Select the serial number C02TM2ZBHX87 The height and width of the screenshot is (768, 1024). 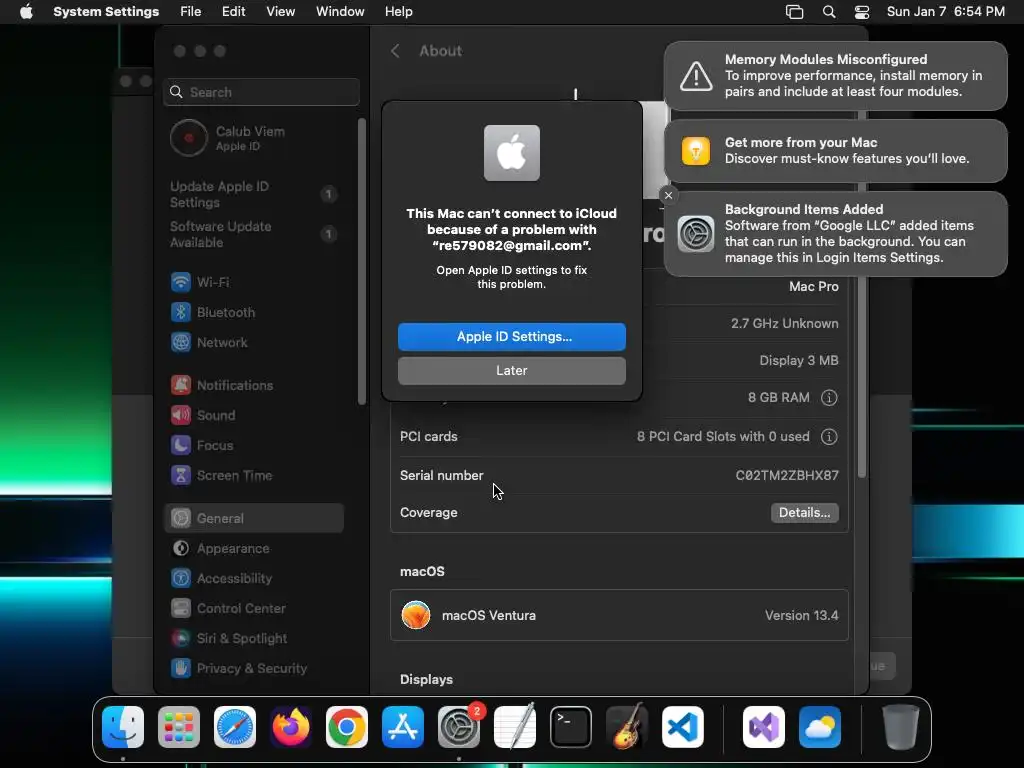(787, 475)
